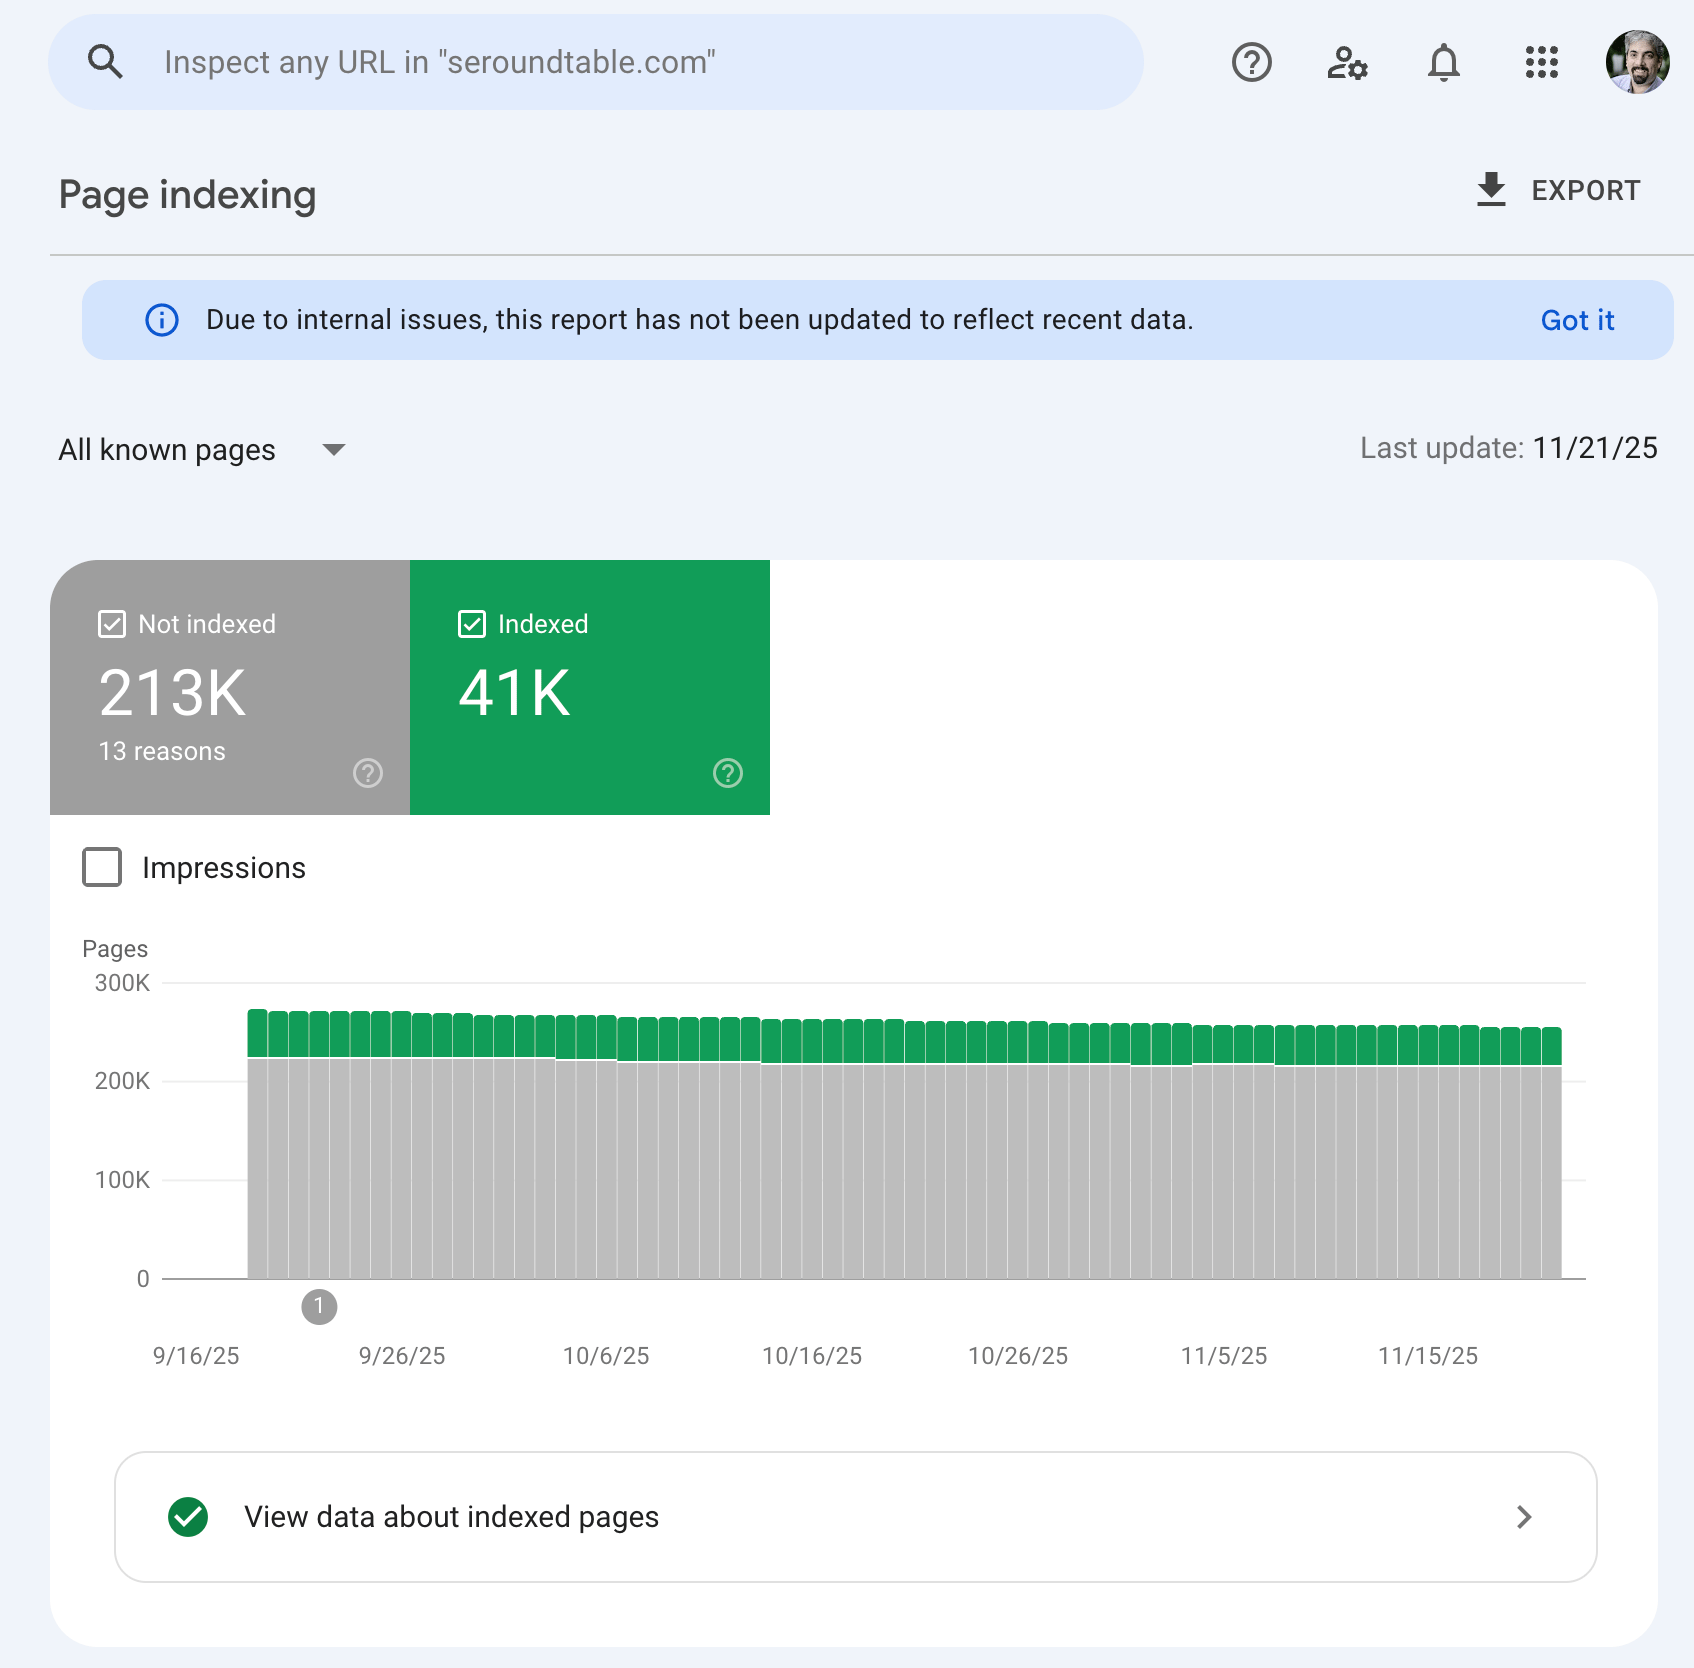Click the search magnifier icon
The width and height of the screenshot is (1694, 1668).
click(105, 62)
